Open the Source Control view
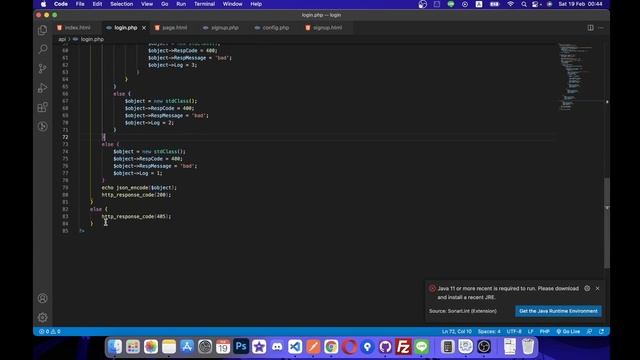 pos(42,69)
